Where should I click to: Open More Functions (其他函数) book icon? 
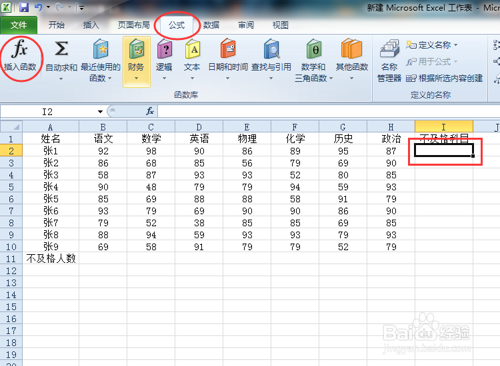pos(352,49)
